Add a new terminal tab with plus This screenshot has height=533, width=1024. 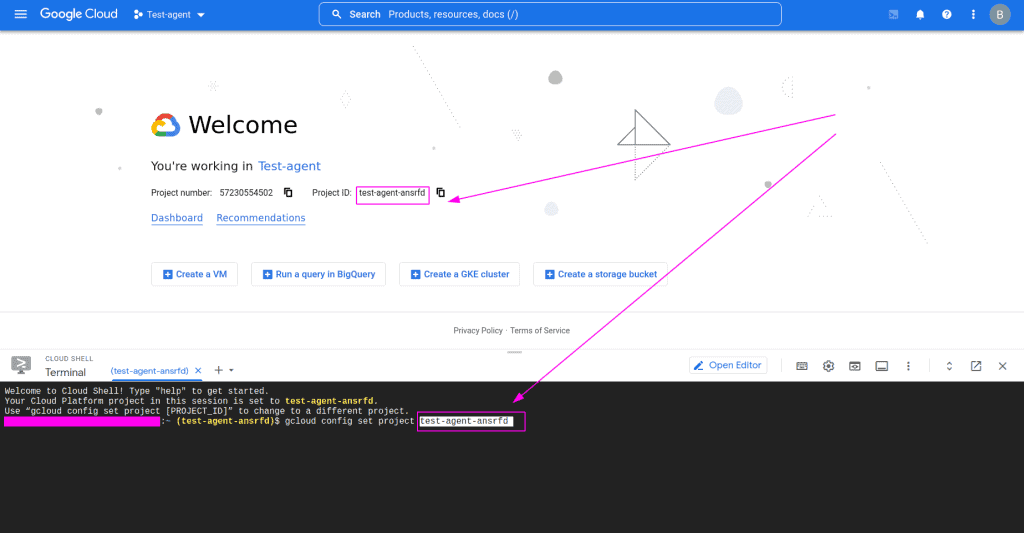(x=219, y=370)
